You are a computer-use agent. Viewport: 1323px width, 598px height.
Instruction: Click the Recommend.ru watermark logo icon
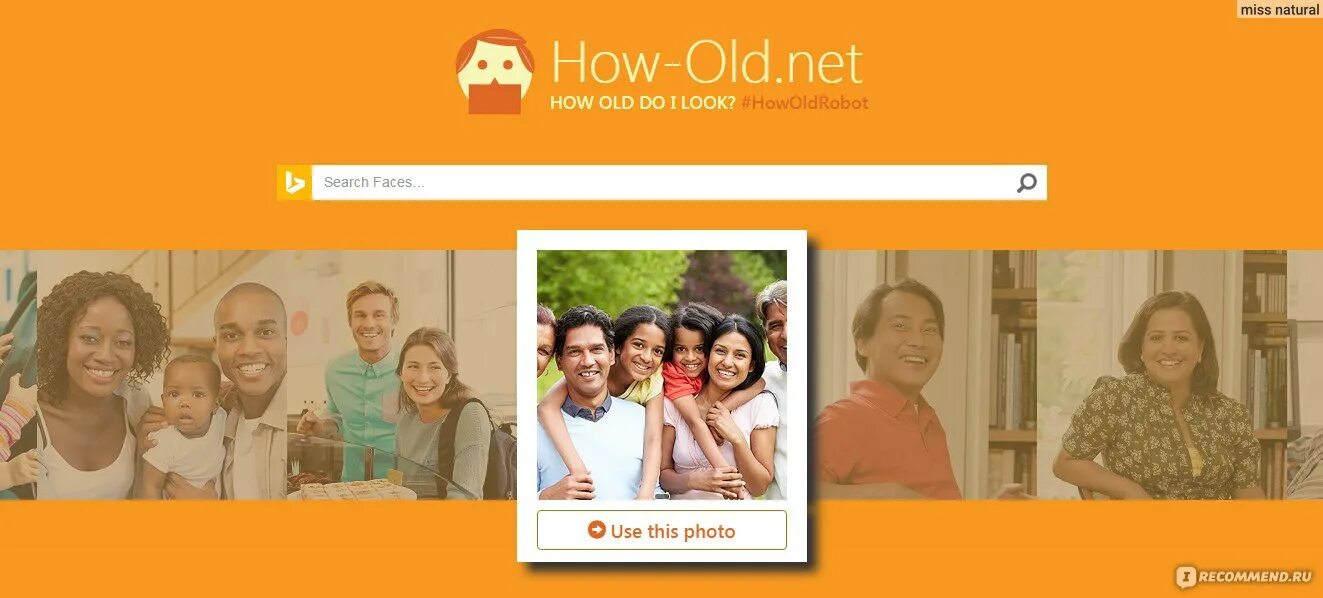(x=1186, y=576)
